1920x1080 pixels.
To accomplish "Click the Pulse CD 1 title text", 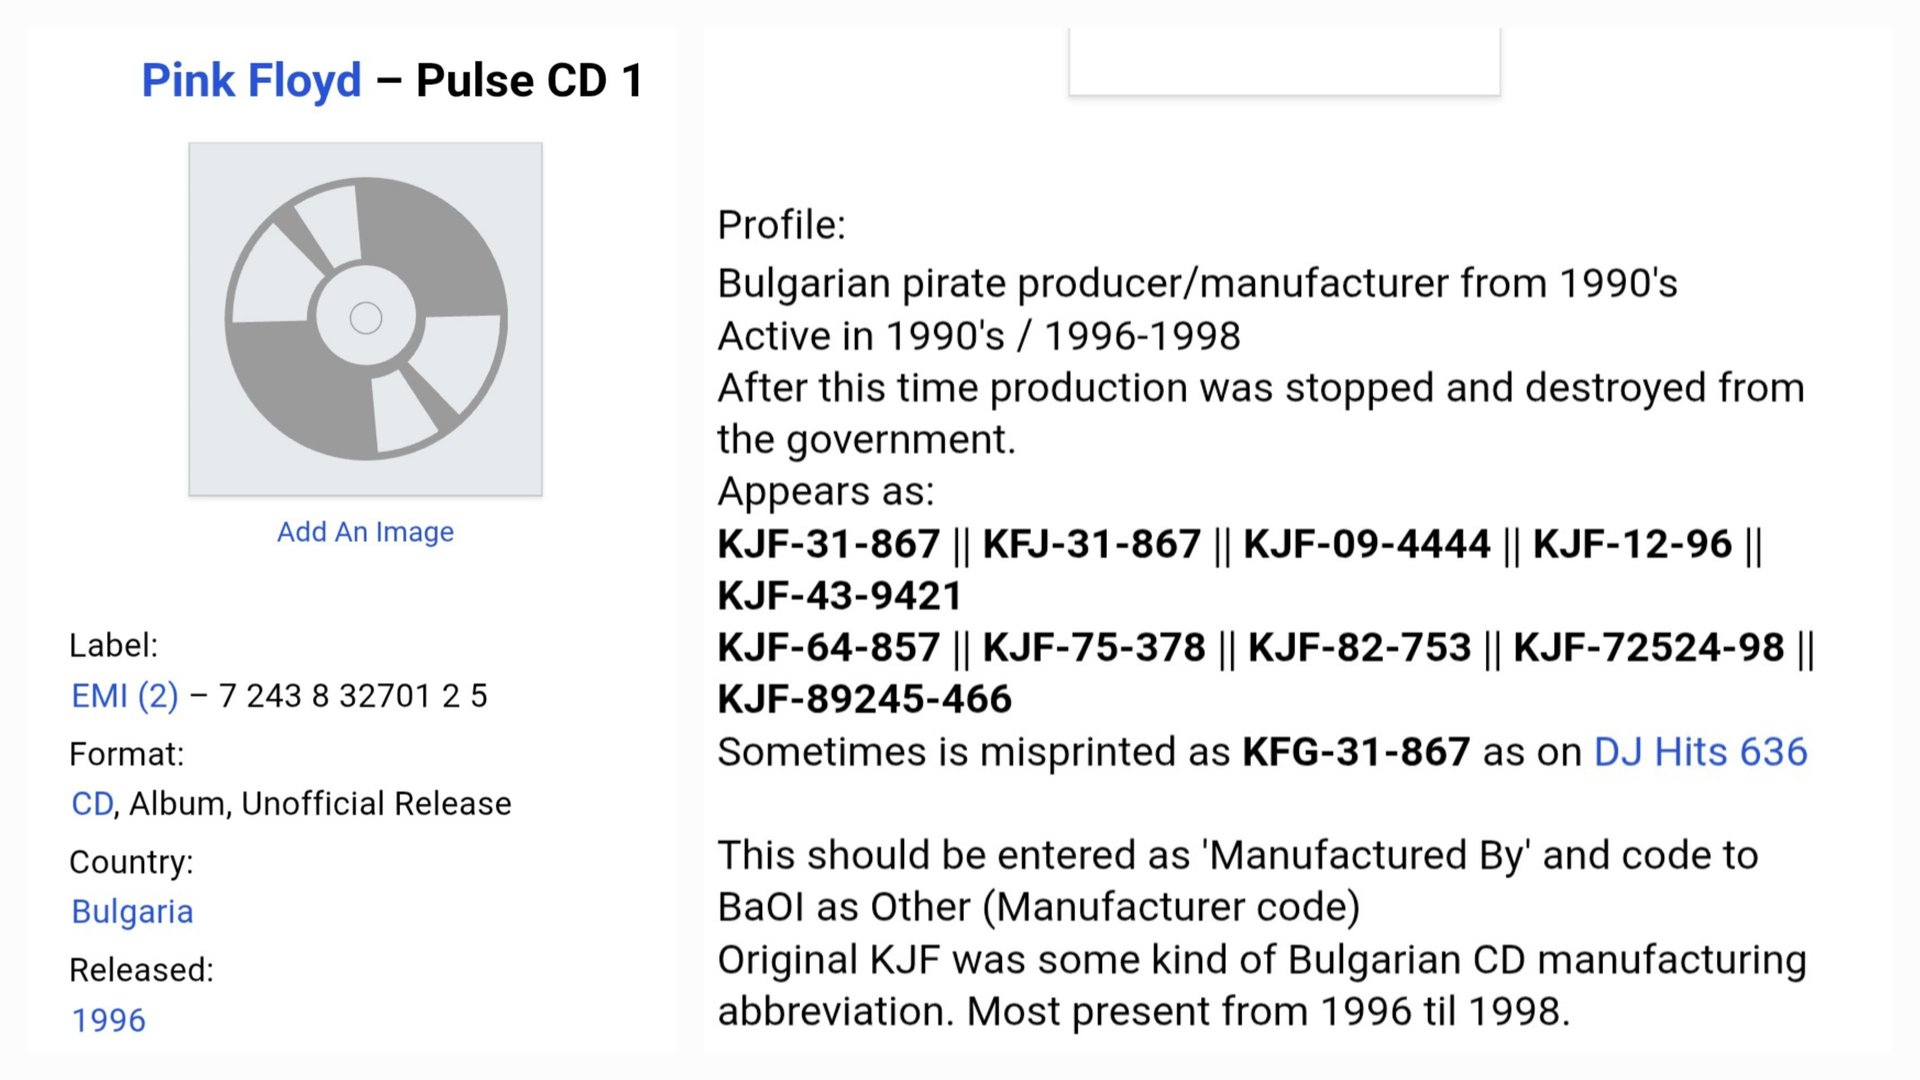I will 529,80.
